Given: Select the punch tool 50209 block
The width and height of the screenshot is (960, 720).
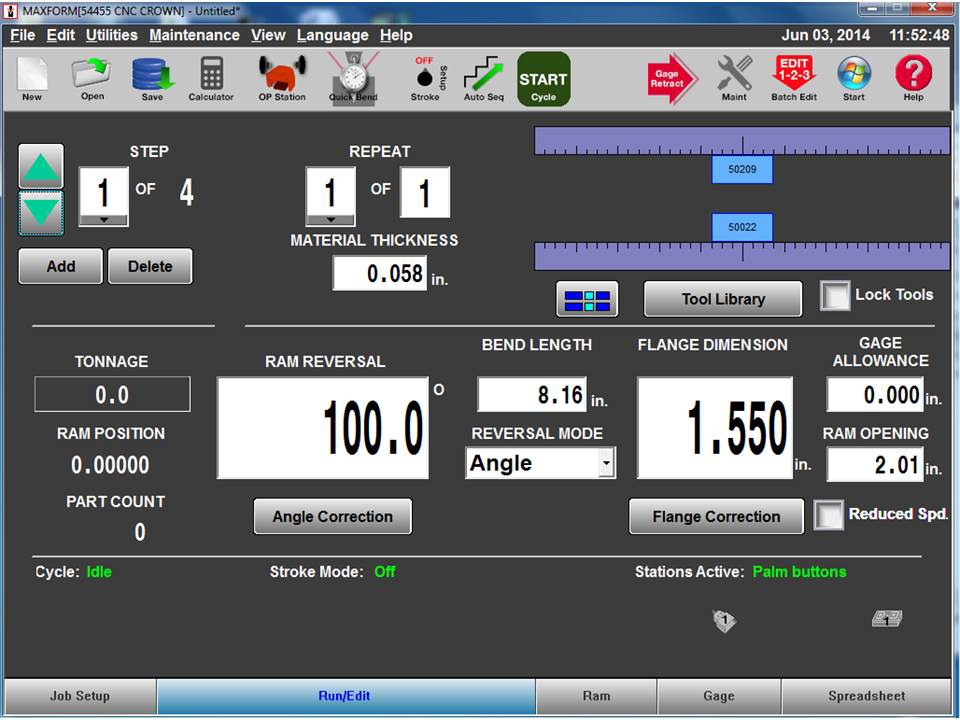Looking at the screenshot, I should pos(742,169).
